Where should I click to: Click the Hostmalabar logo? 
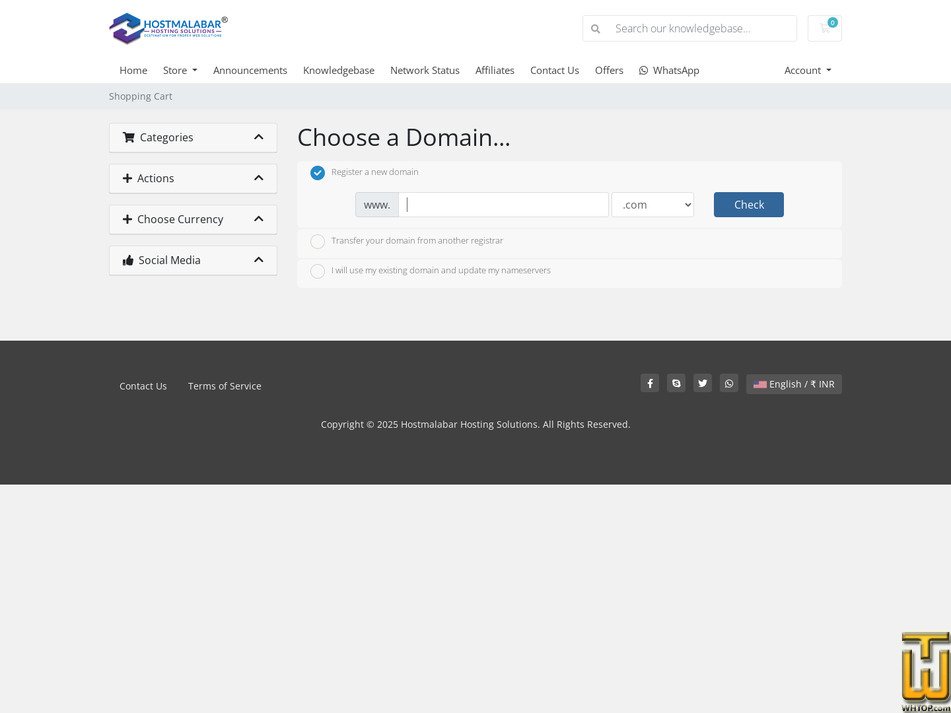pos(166,28)
